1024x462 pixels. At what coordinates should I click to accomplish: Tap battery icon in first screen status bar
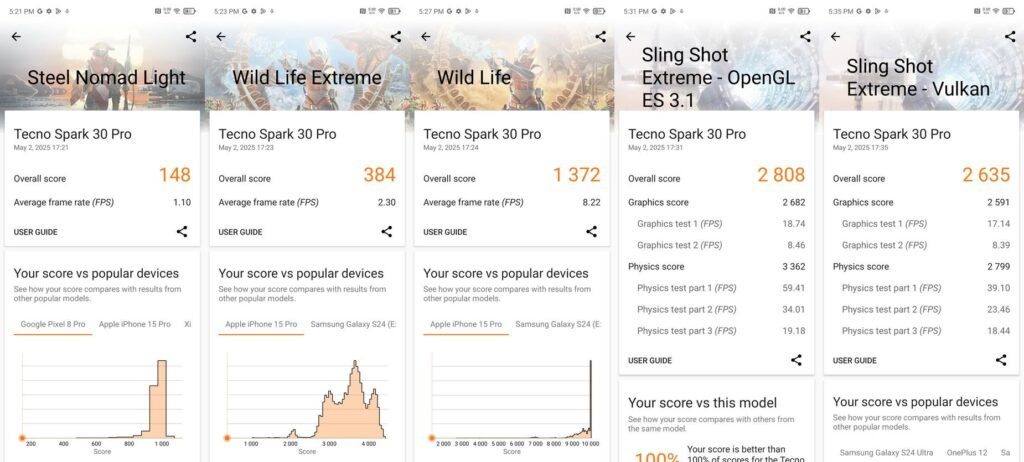click(x=189, y=11)
